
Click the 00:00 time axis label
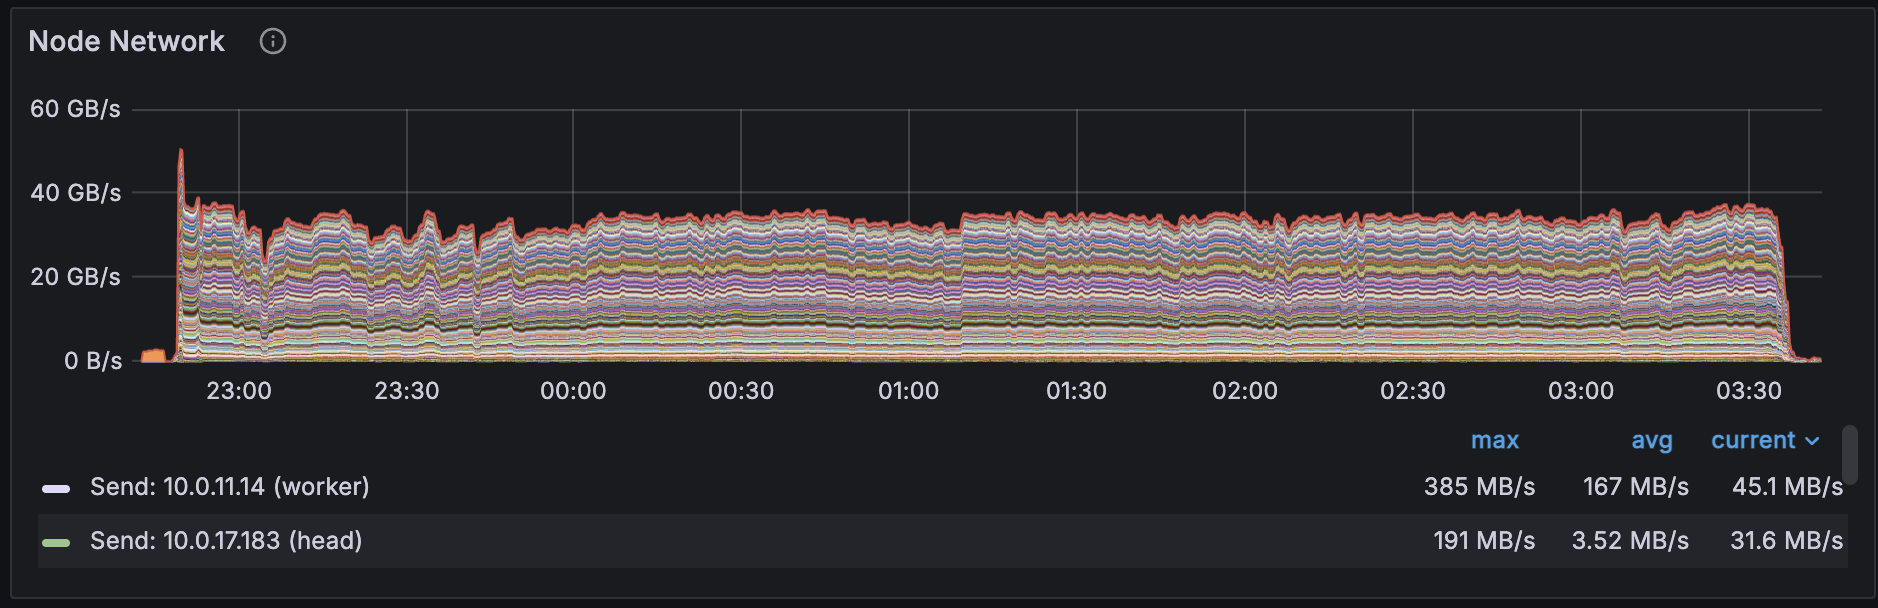pos(573,391)
